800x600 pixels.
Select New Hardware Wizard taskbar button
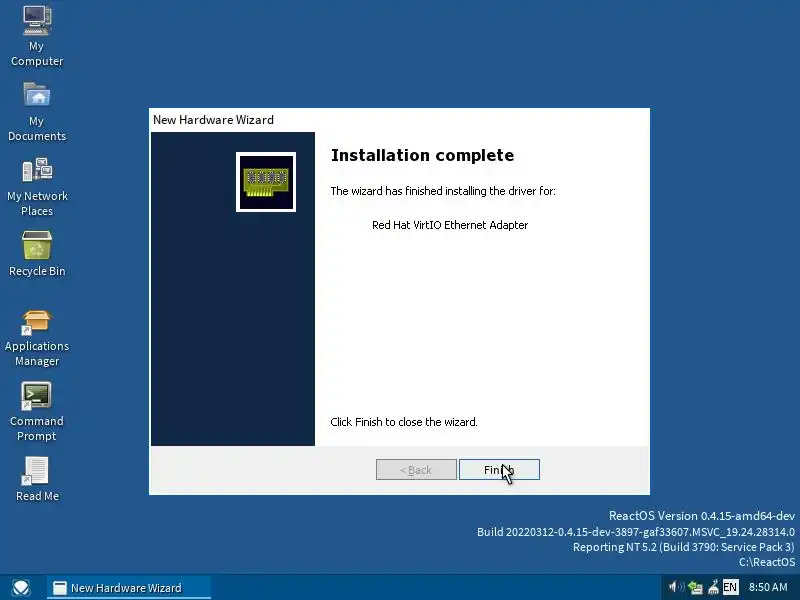pyautogui.click(x=129, y=588)
